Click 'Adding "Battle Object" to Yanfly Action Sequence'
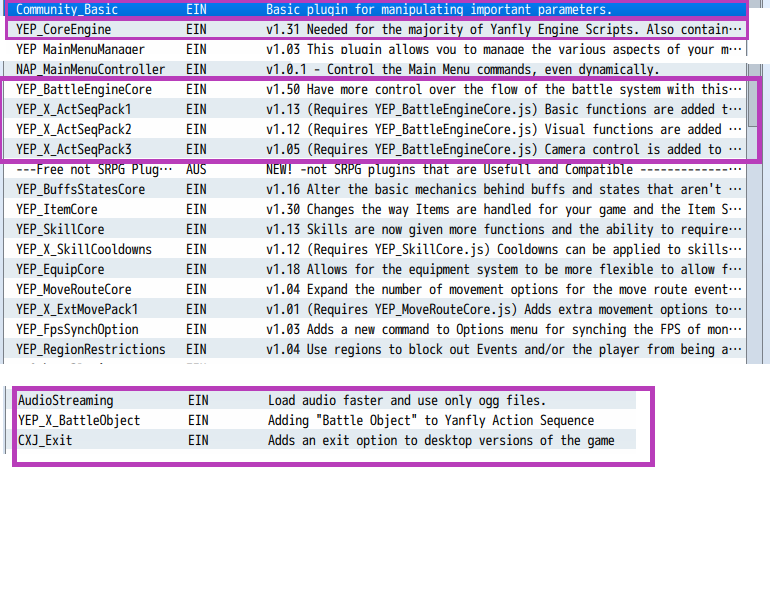The width and height of the screenshot is (770, 604). (x=431, y=421)
